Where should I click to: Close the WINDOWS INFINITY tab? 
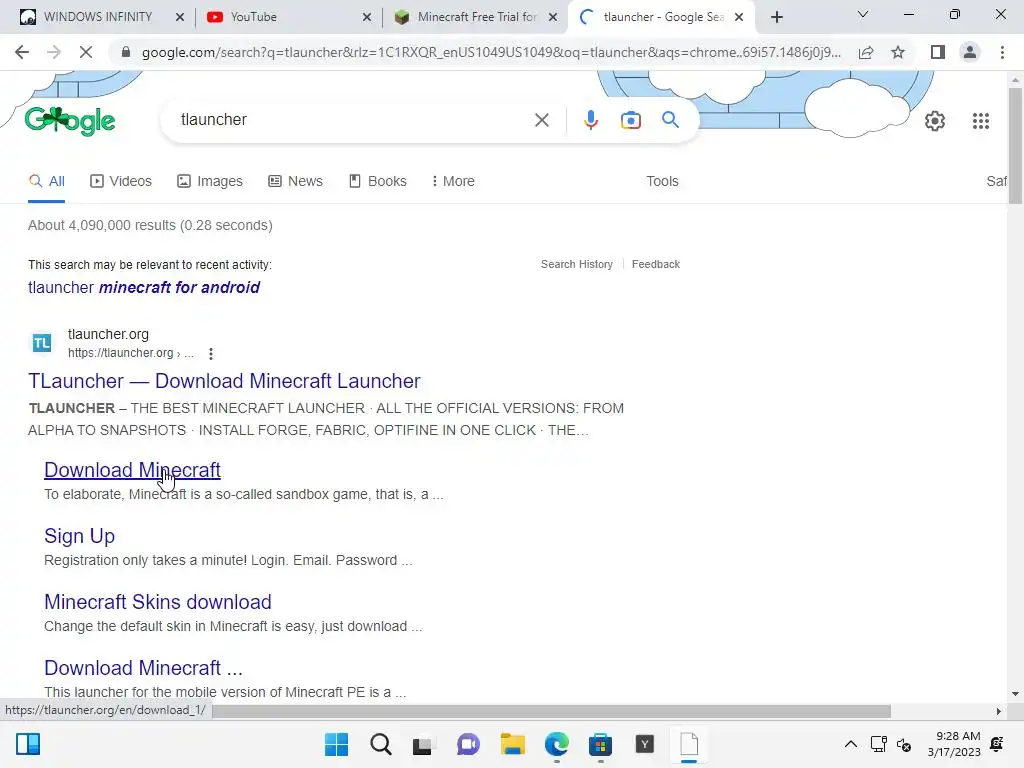pos(180,17)
